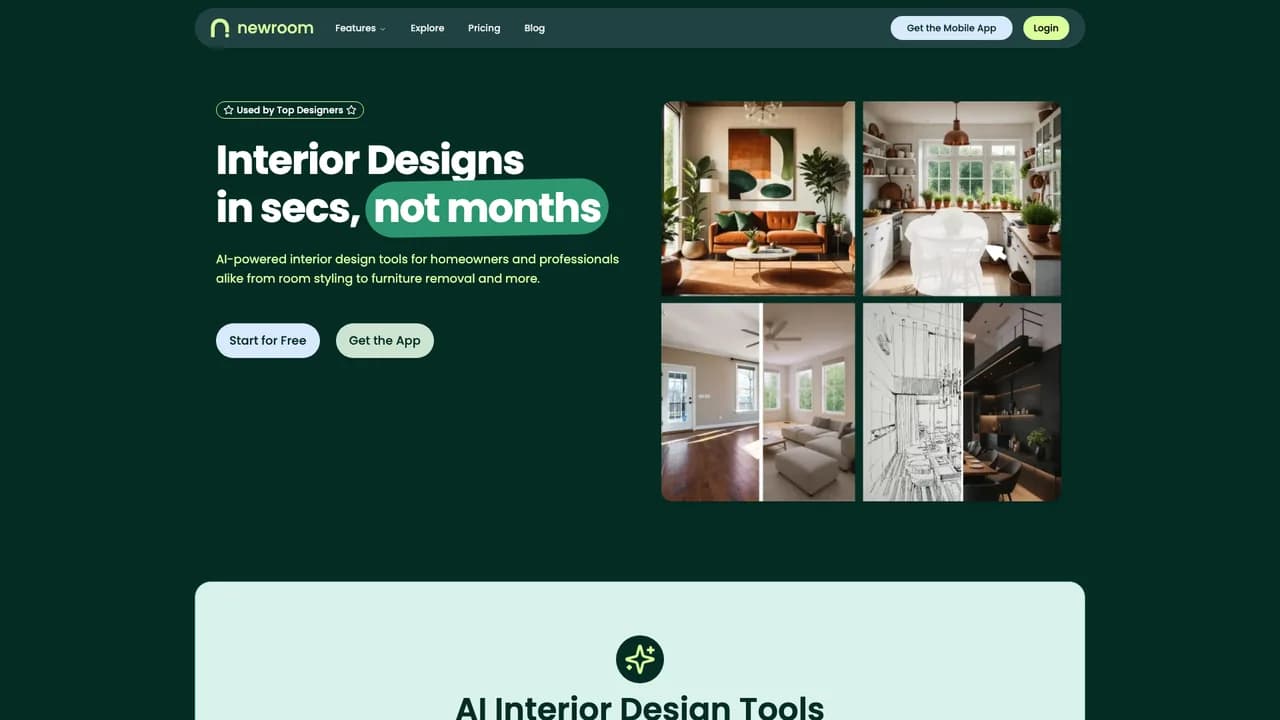The image size is (1280, 720).
Task: Click the highlighted 'not months' text
Action: coord(487,208)
